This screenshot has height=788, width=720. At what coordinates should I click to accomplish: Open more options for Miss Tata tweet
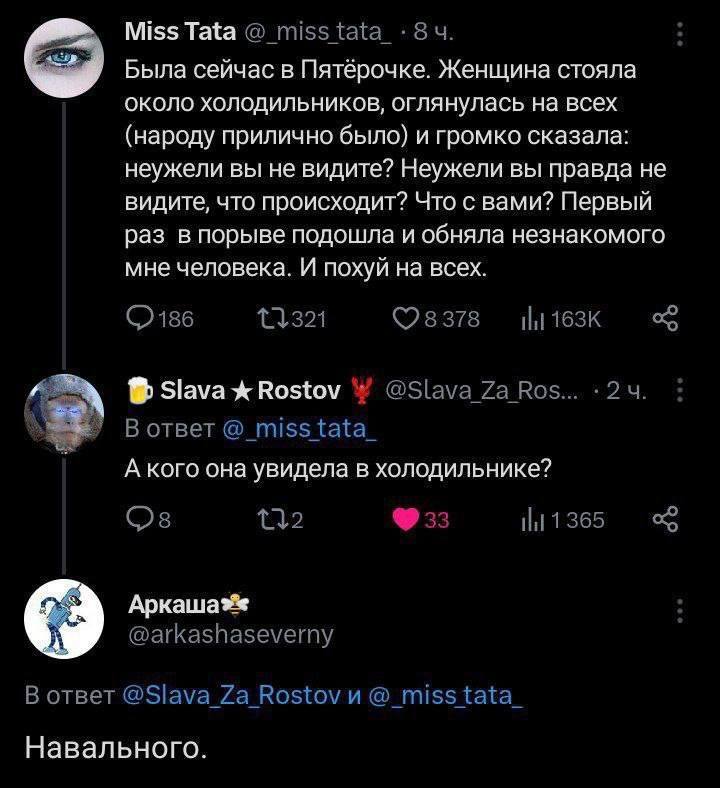pyautogui.click(x=681, y=36)
